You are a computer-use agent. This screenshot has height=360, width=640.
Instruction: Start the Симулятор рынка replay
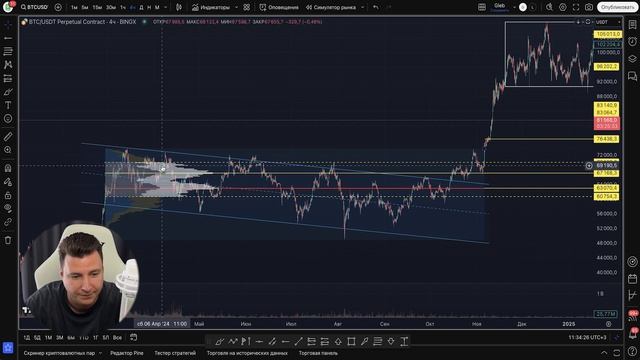click(331, 7)
